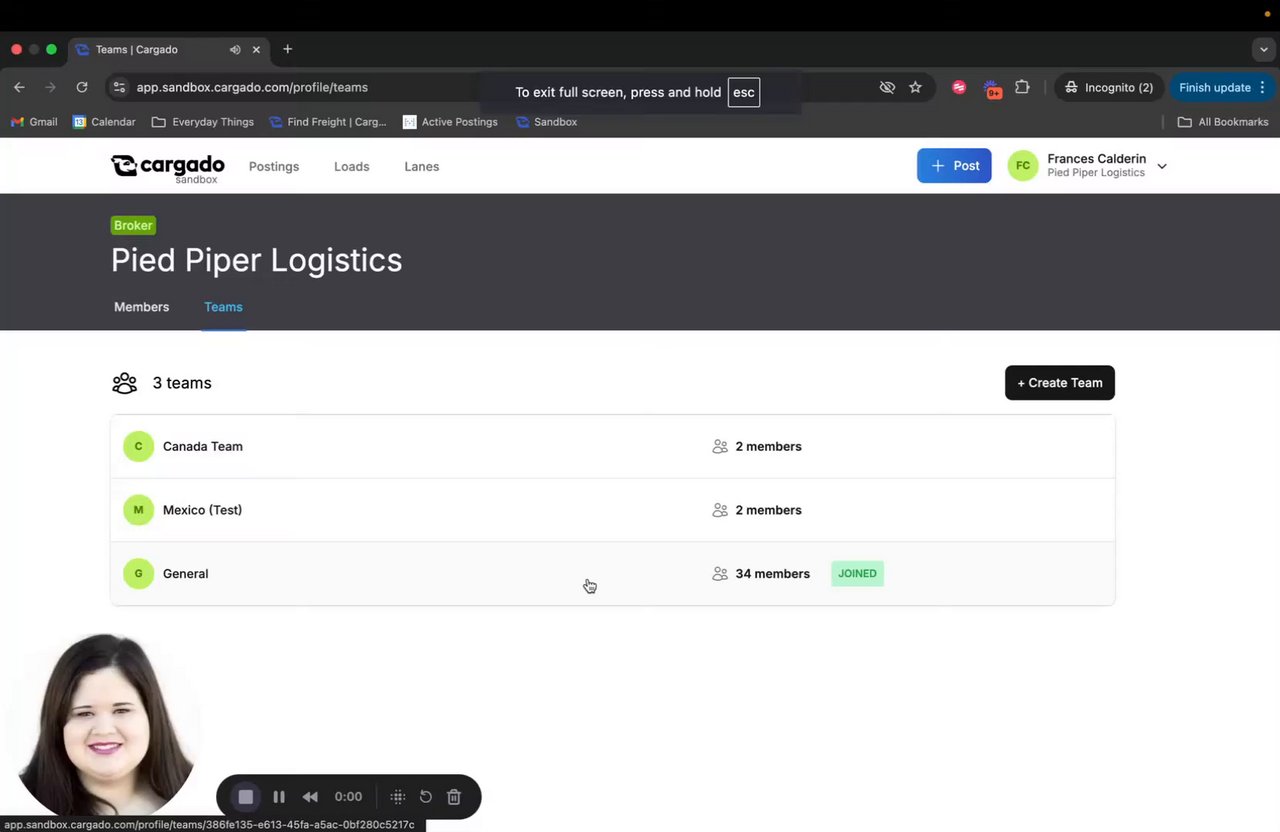Open the Incognito (2) indicator
1280x832 pixels.
coord(1109,87)
